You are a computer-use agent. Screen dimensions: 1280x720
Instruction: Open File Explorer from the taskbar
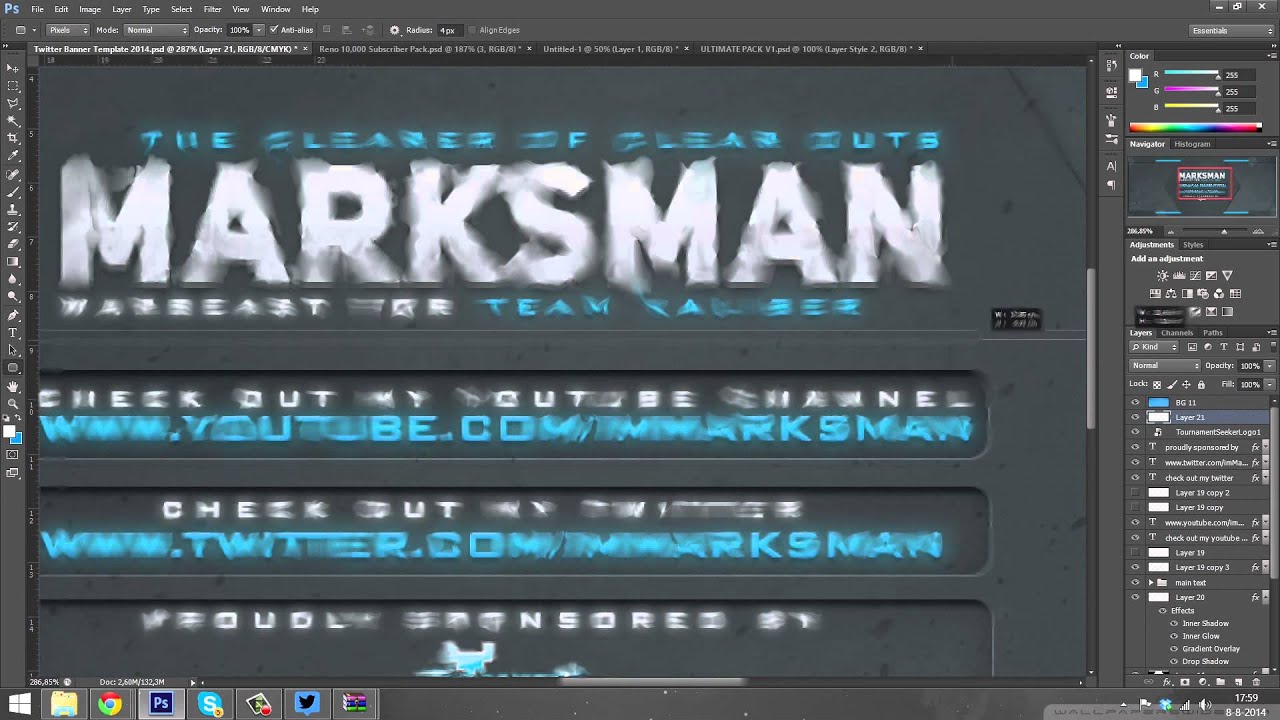[x=63, y=704]
